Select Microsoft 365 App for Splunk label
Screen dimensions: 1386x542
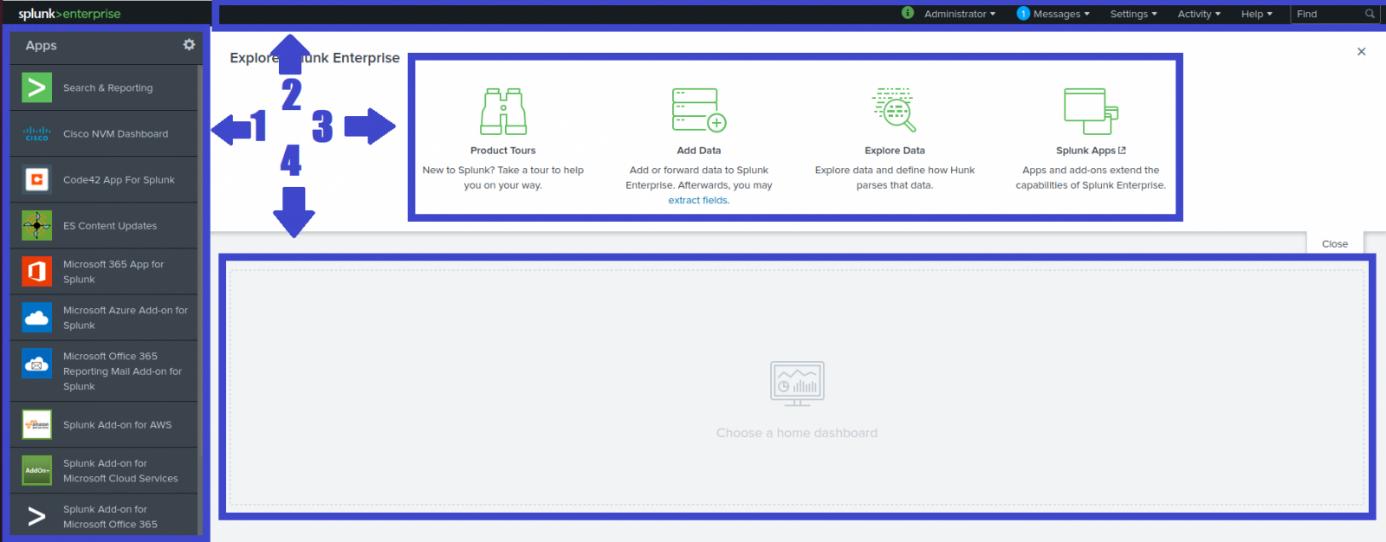tap(113, 272)
